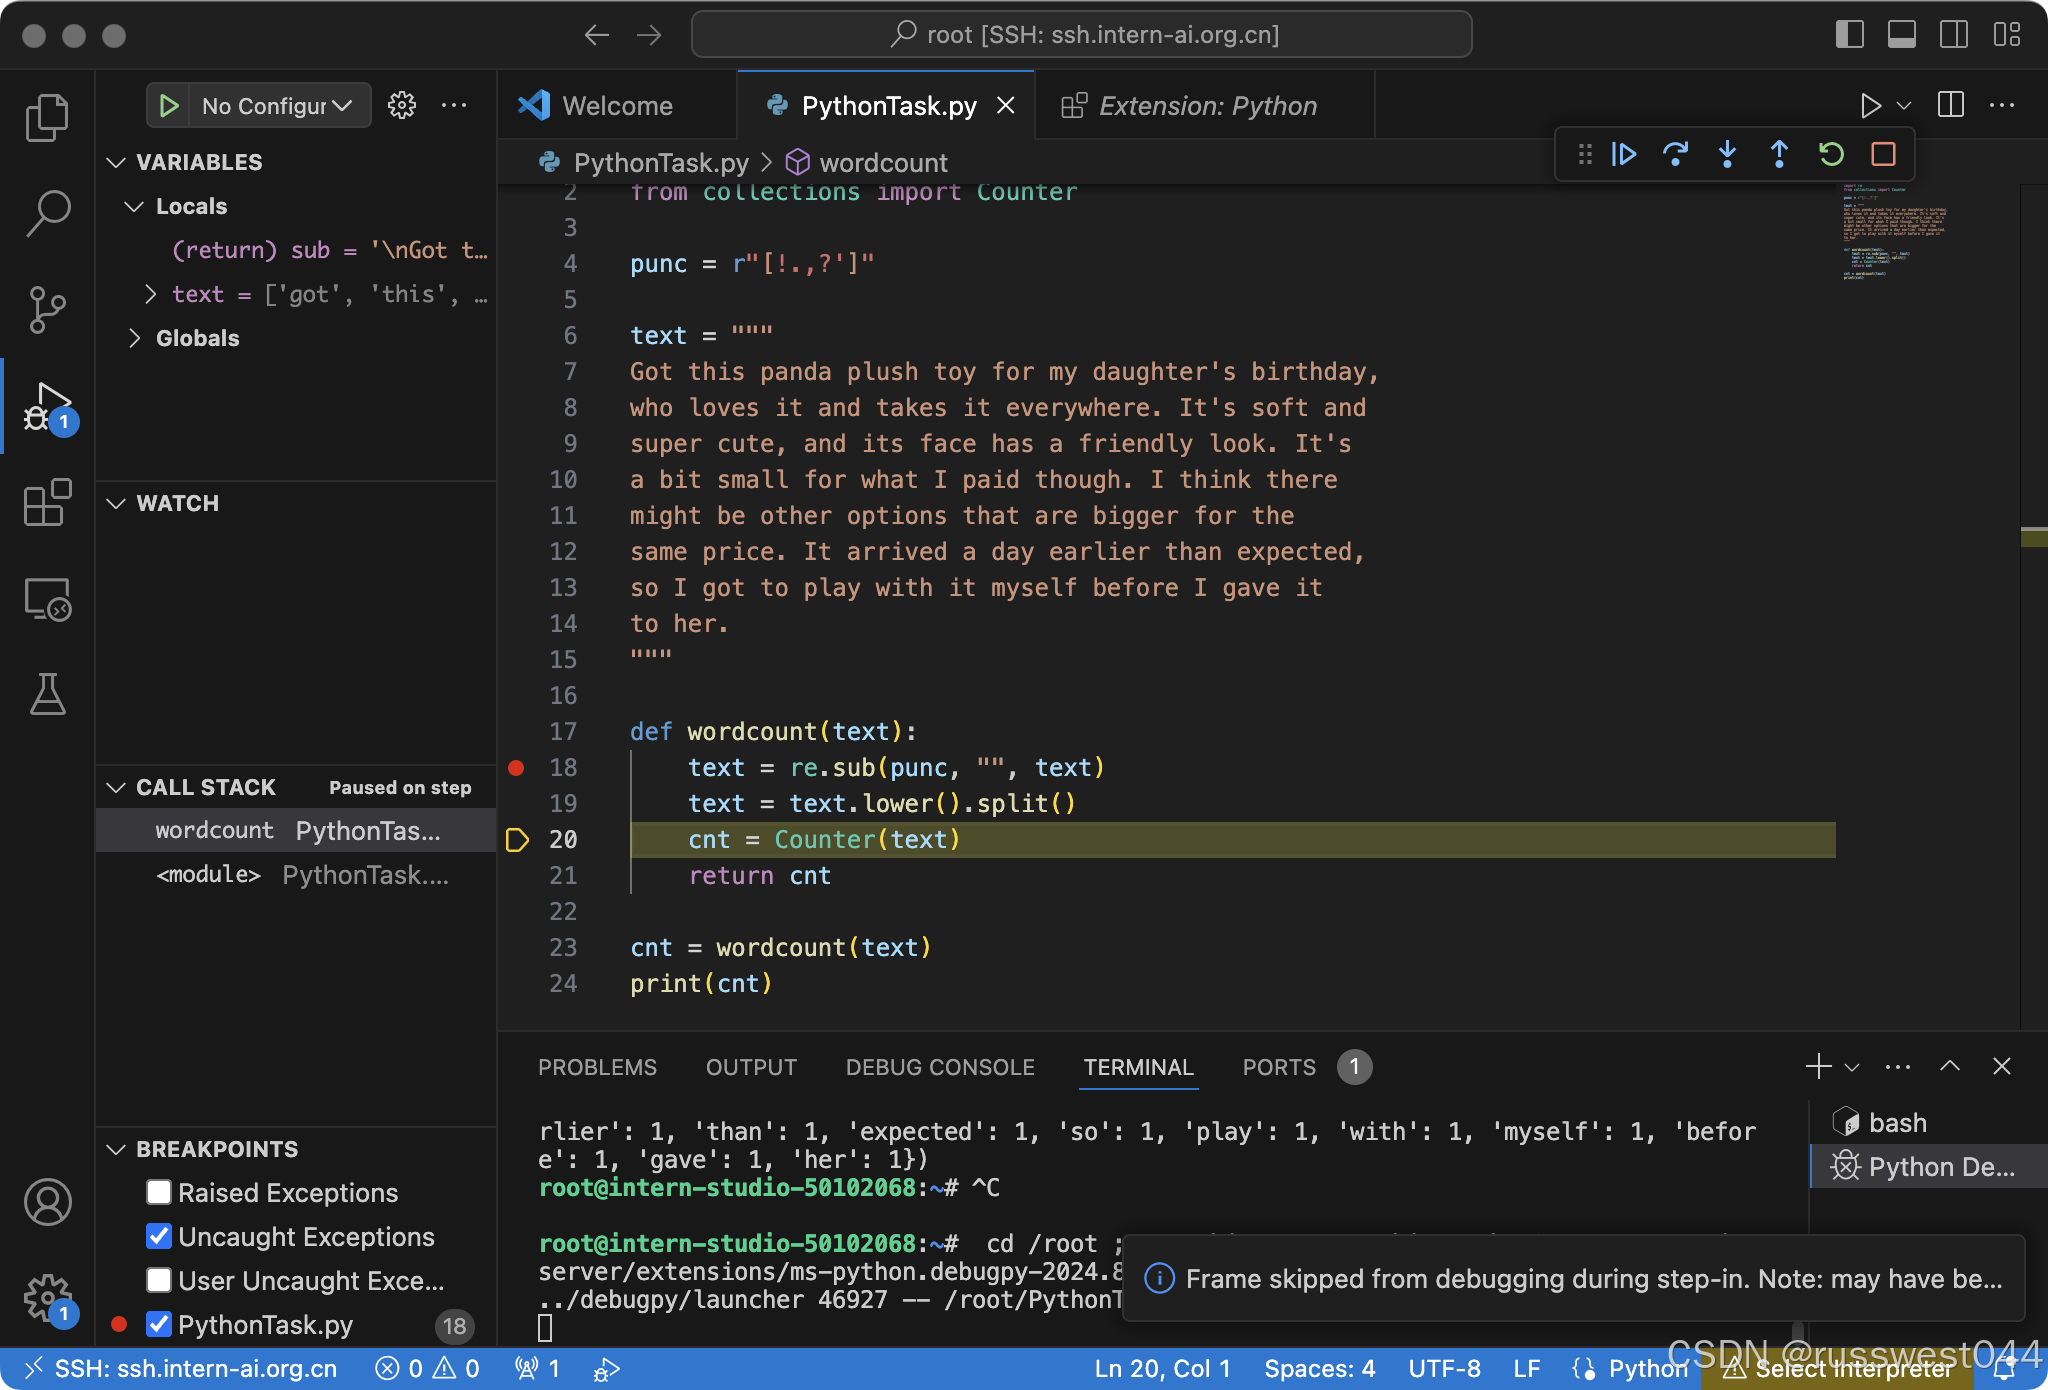Screen dimensions: 2048x1390
Task: Click the continue playback button in debug toolbar
Action: click(x=1625, y=154)
